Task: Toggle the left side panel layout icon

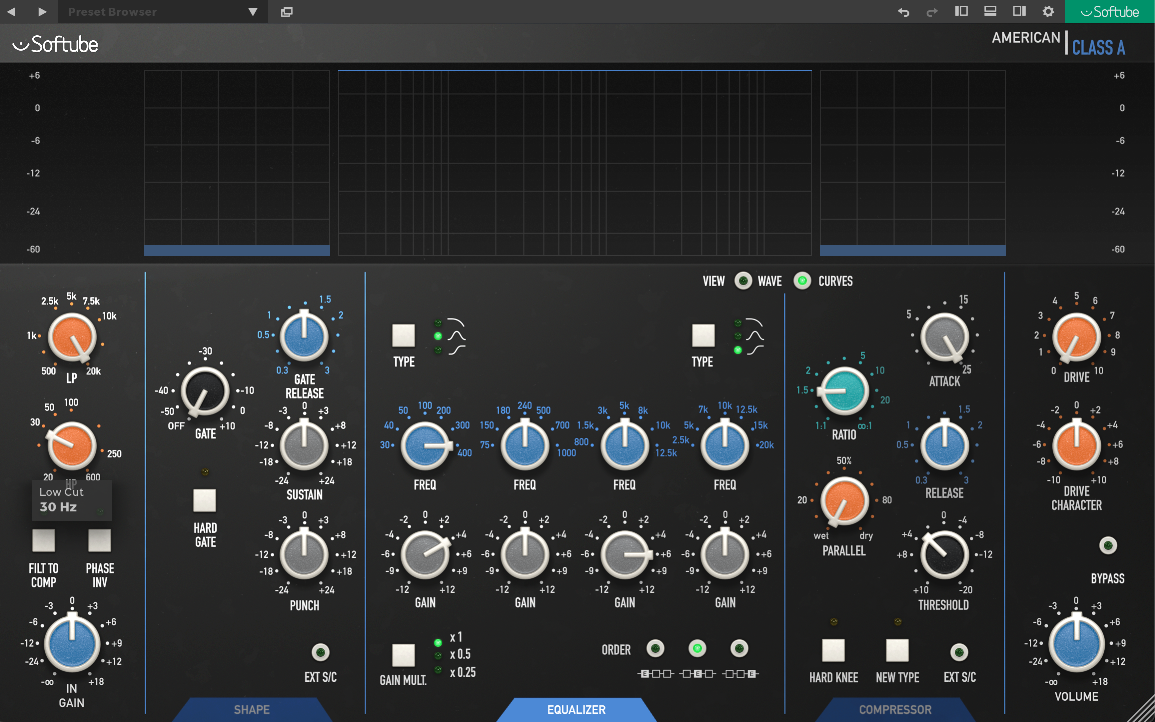Action: (961, 11)
